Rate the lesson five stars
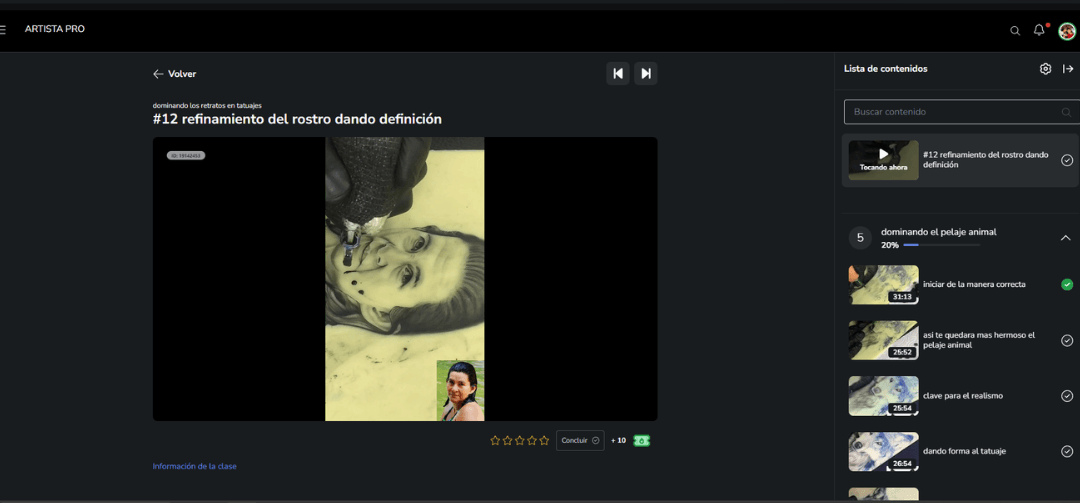The height and width of the screenshot is (503, 1080). pyautogui.click(x=544, y=440)
